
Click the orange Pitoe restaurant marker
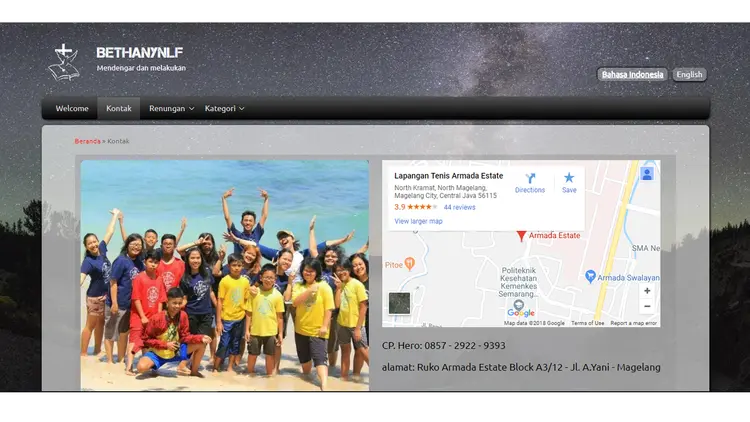(x=410, y=263)
